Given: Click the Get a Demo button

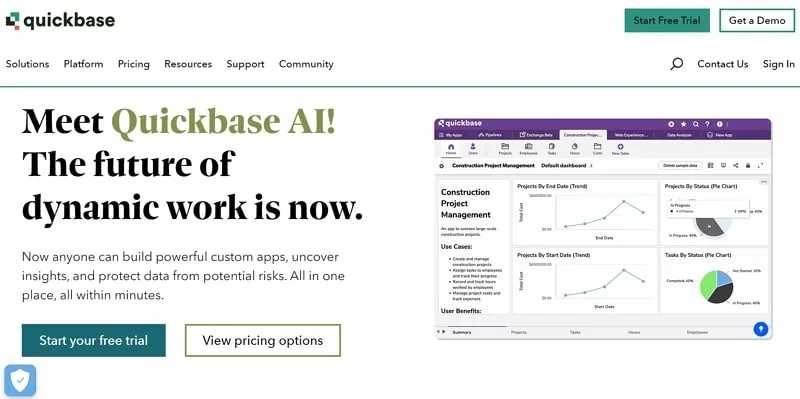Looking at the screenshot, I should pos(757,20).
